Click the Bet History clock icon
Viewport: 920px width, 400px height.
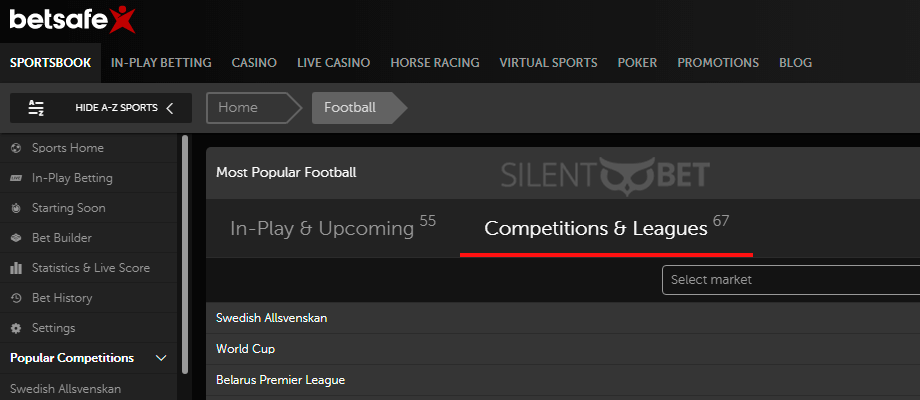(16, 298)
